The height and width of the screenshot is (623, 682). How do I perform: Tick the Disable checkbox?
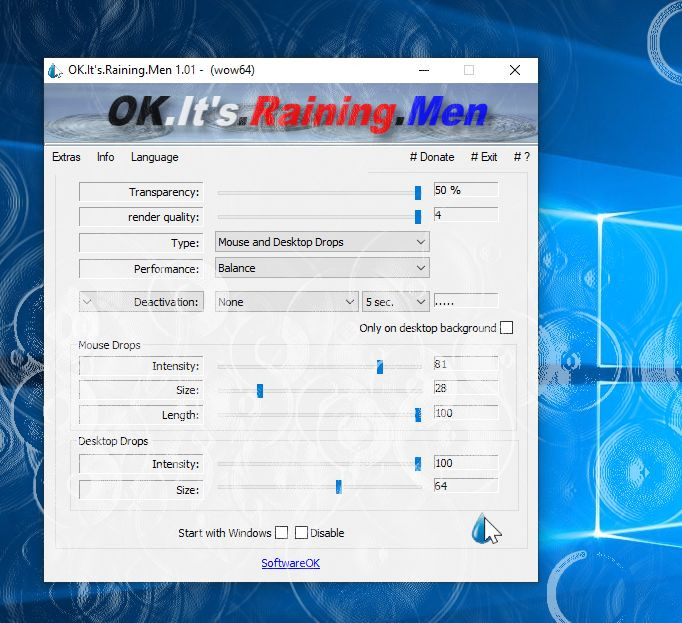click(x=301, y=533)
